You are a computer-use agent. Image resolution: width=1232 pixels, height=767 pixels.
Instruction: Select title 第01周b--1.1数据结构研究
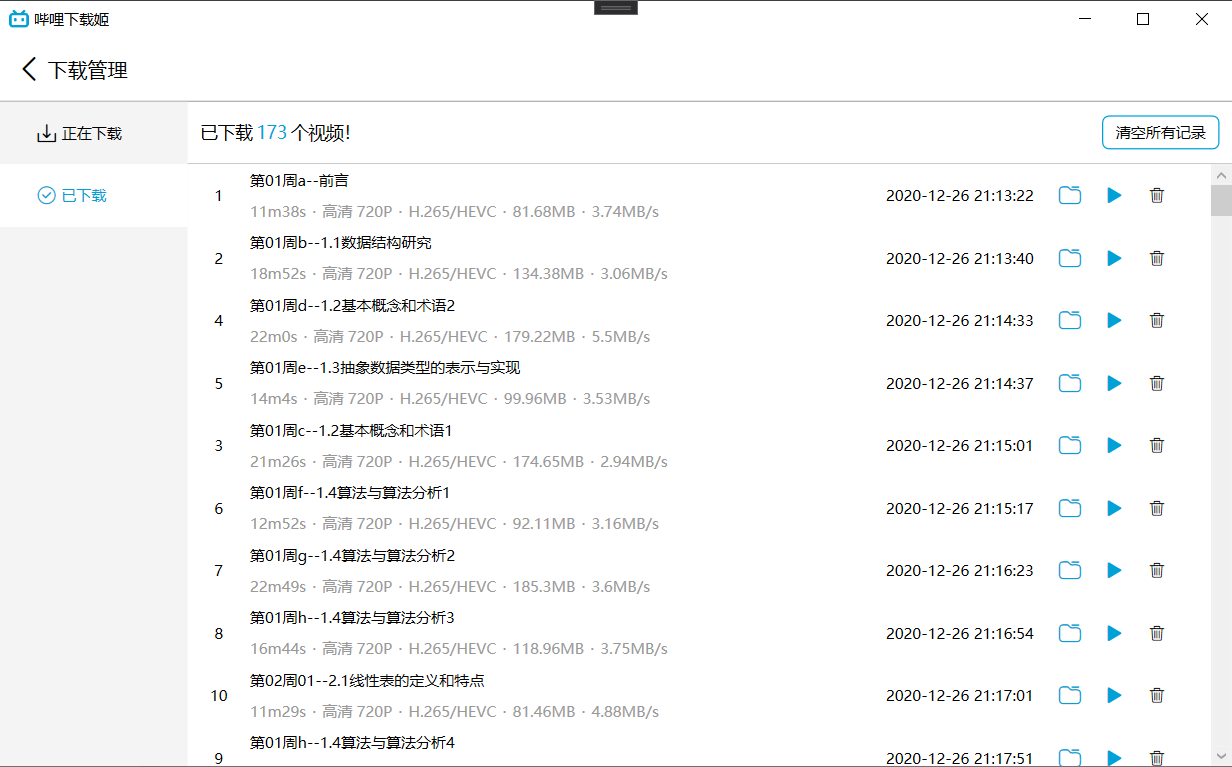pos(341,243)
